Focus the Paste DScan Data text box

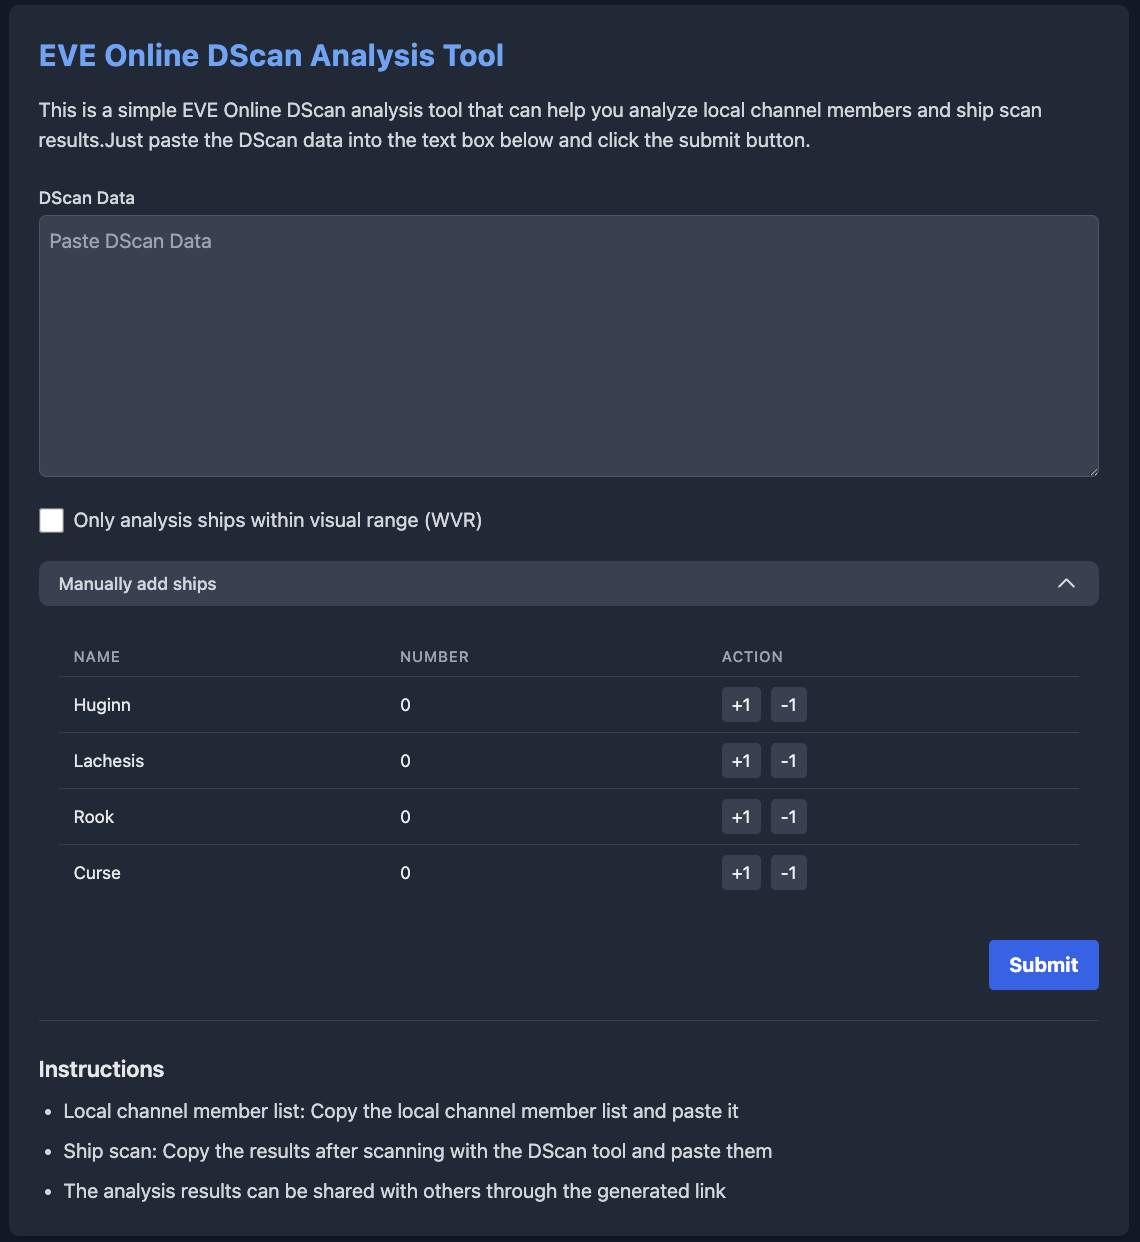569,346
